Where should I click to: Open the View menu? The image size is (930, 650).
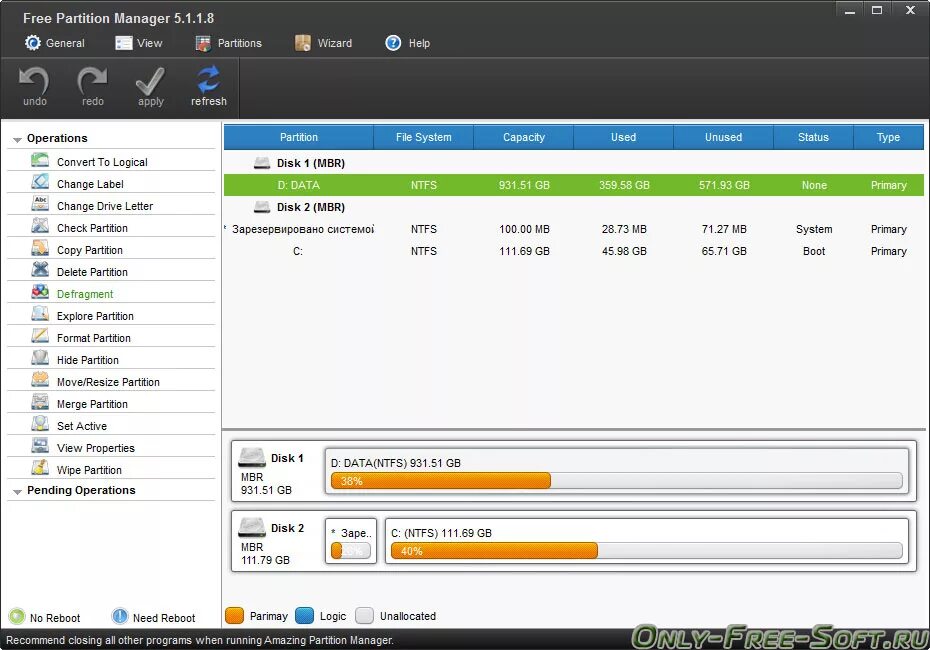coord(139,43)
